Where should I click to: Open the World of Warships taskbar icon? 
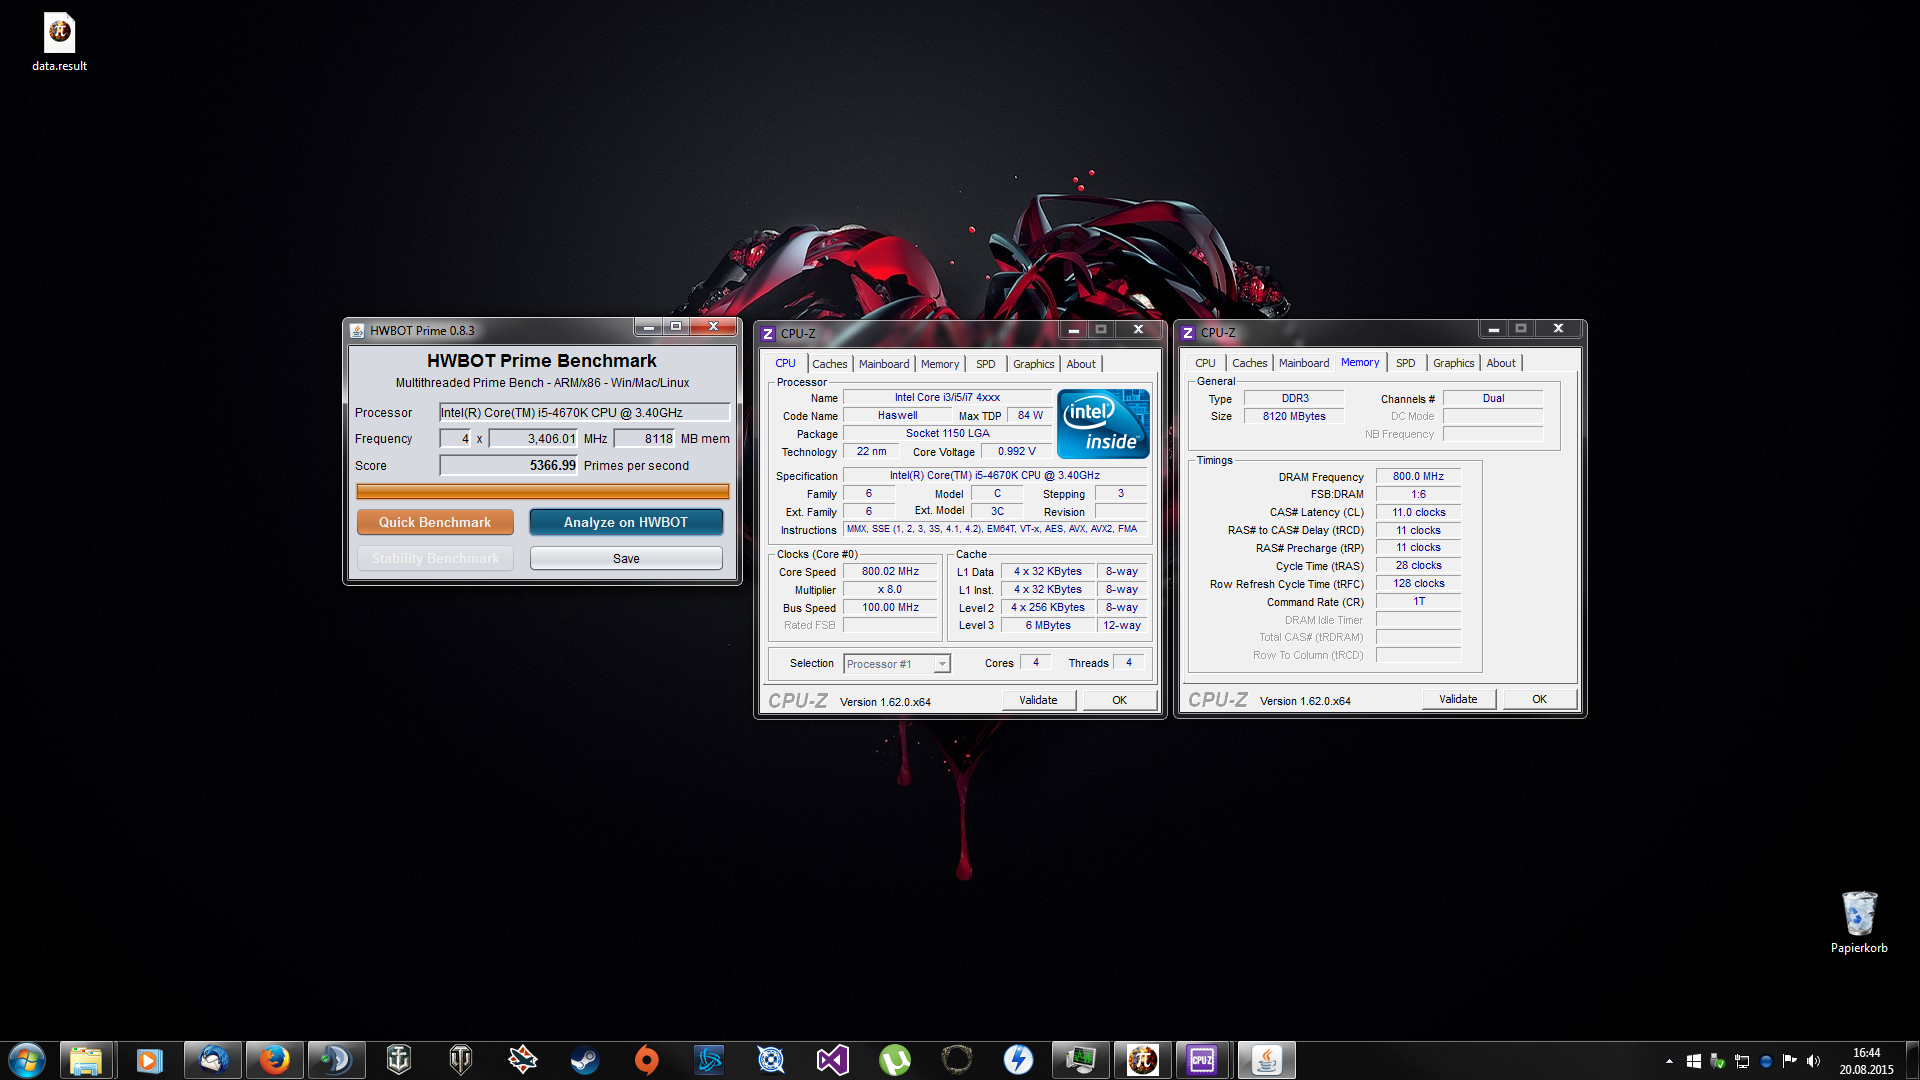tap(399, 1060)
